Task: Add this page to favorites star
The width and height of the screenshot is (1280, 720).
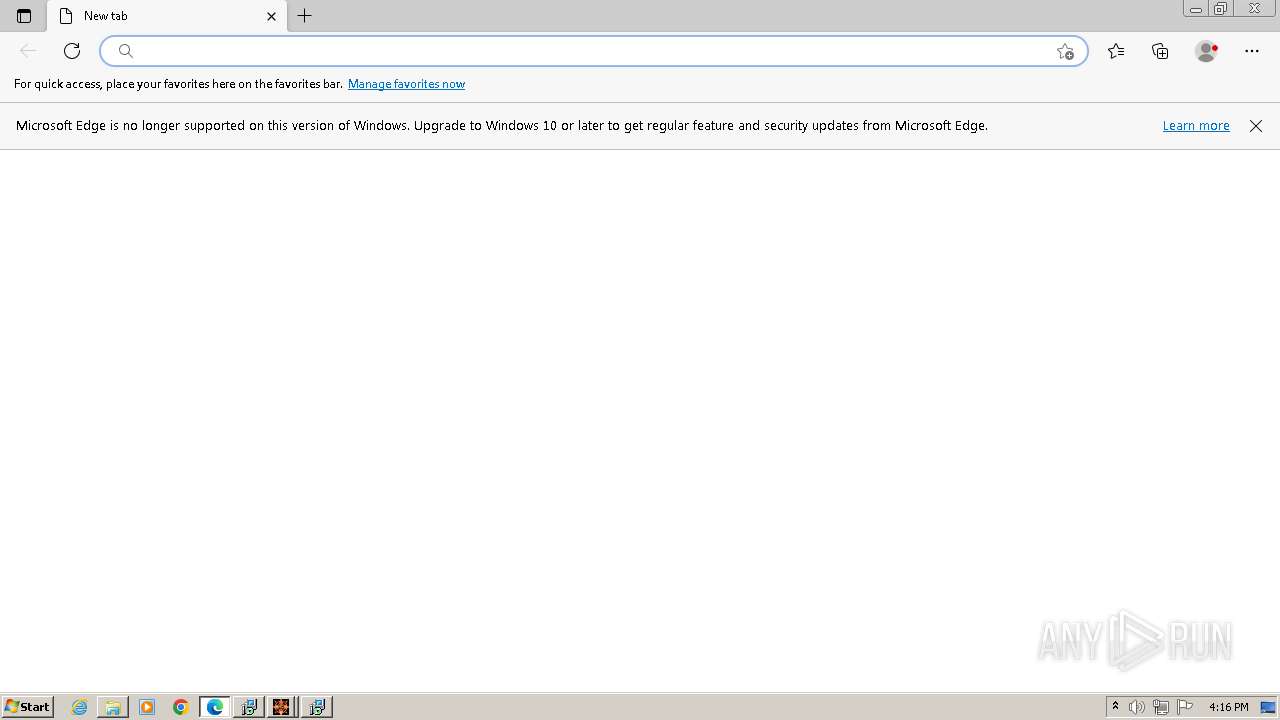Action: [1065, 51]
